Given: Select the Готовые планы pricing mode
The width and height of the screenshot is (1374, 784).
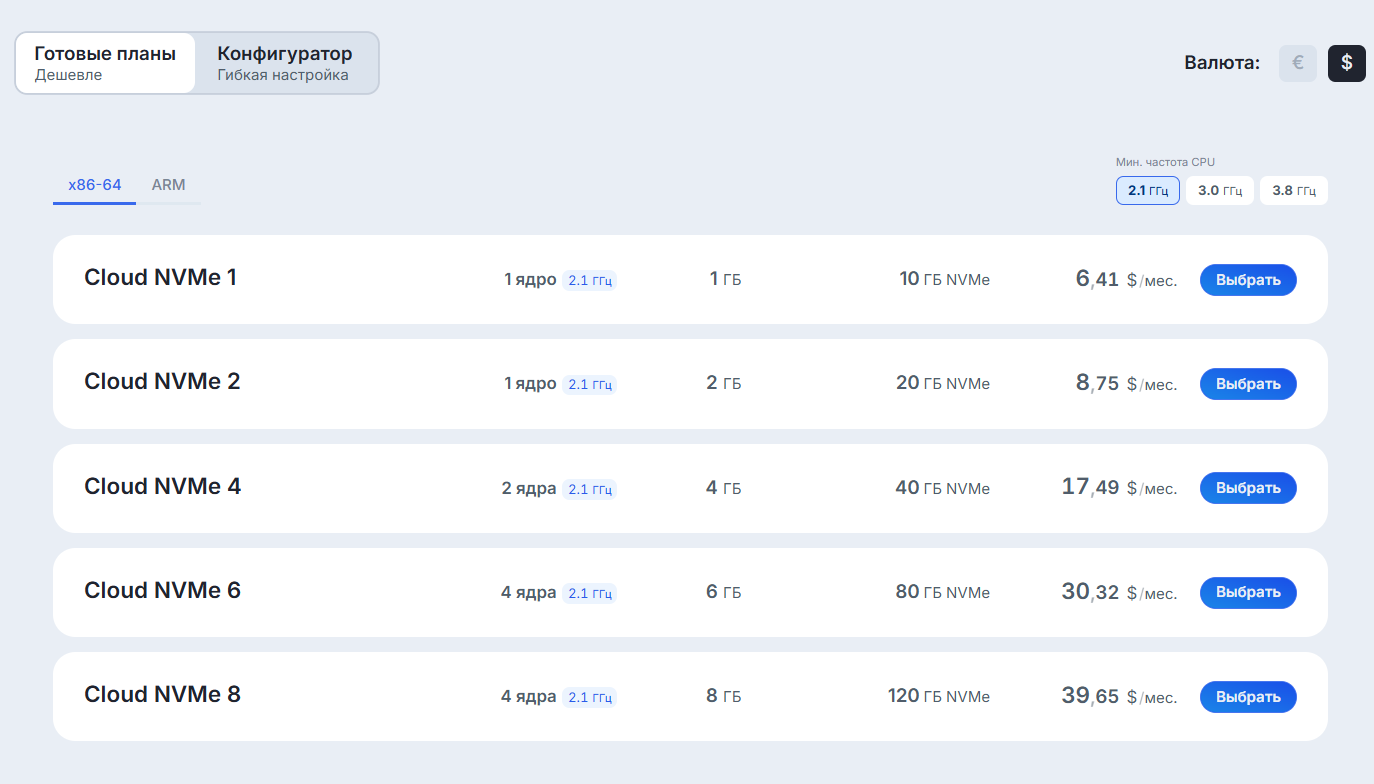Looking at the screenshot, I should pyautogui.click(x=105, y=63).
